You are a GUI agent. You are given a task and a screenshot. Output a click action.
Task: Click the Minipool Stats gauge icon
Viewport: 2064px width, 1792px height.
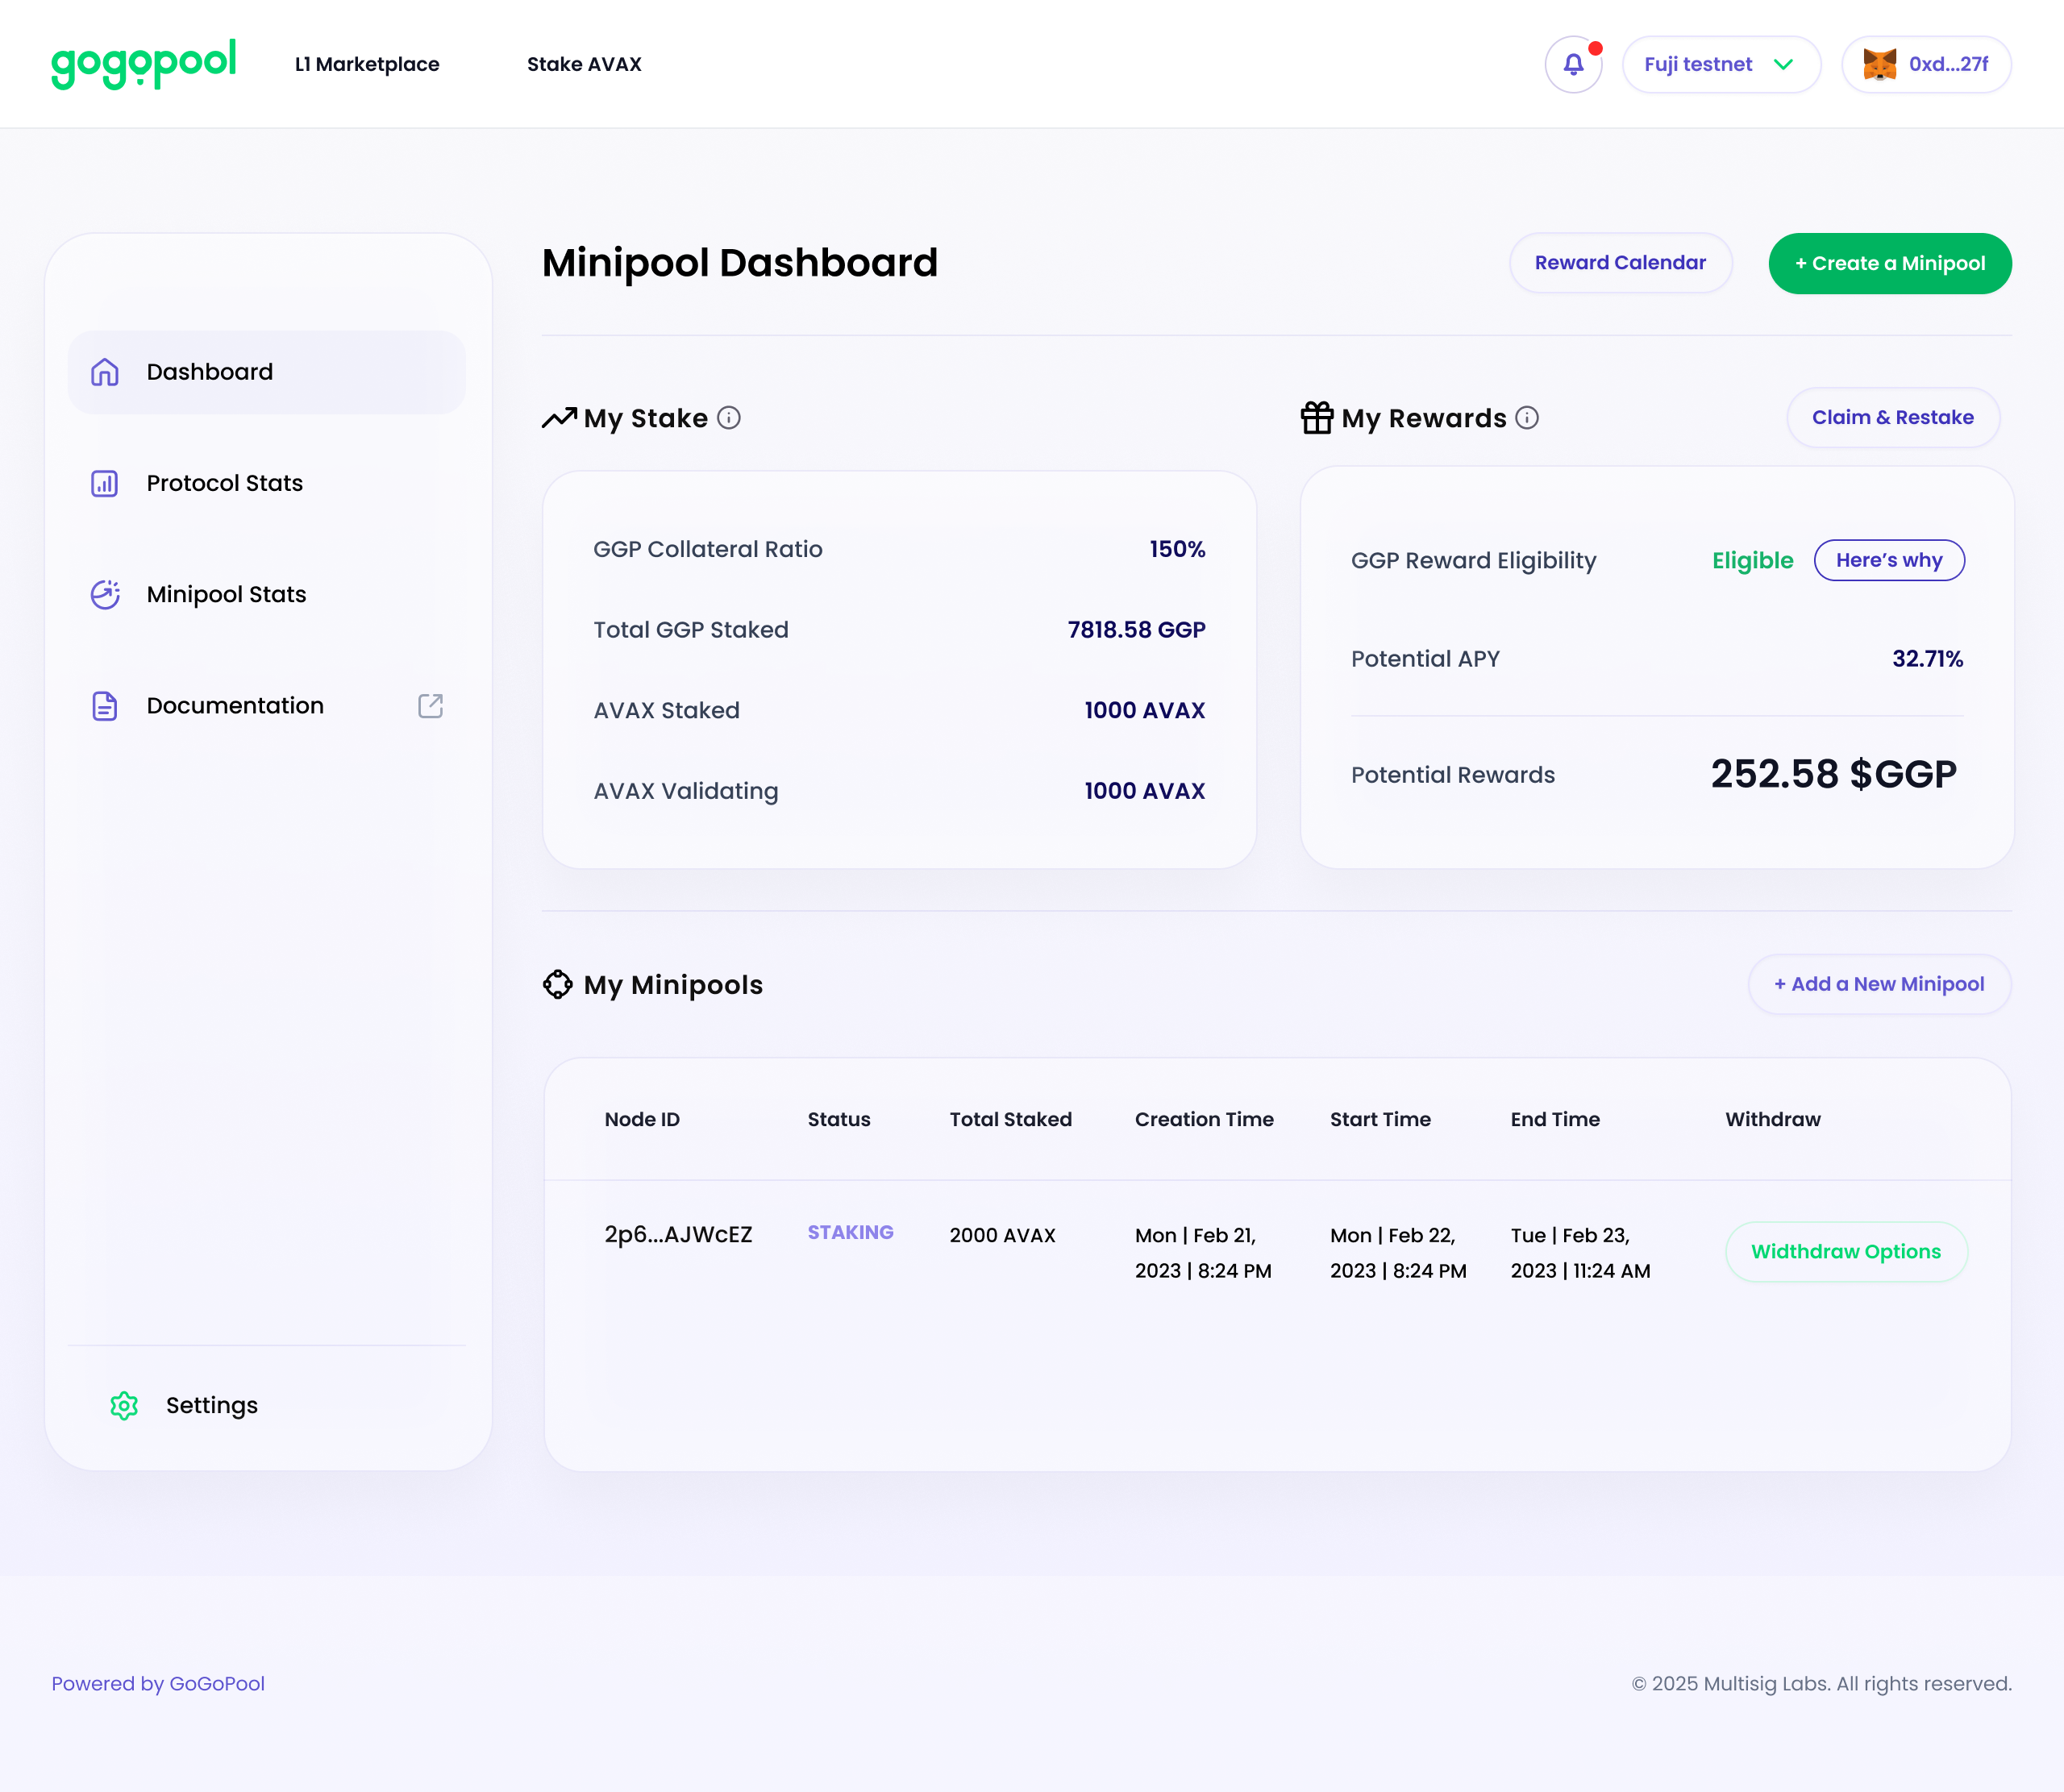click(105, 594)
